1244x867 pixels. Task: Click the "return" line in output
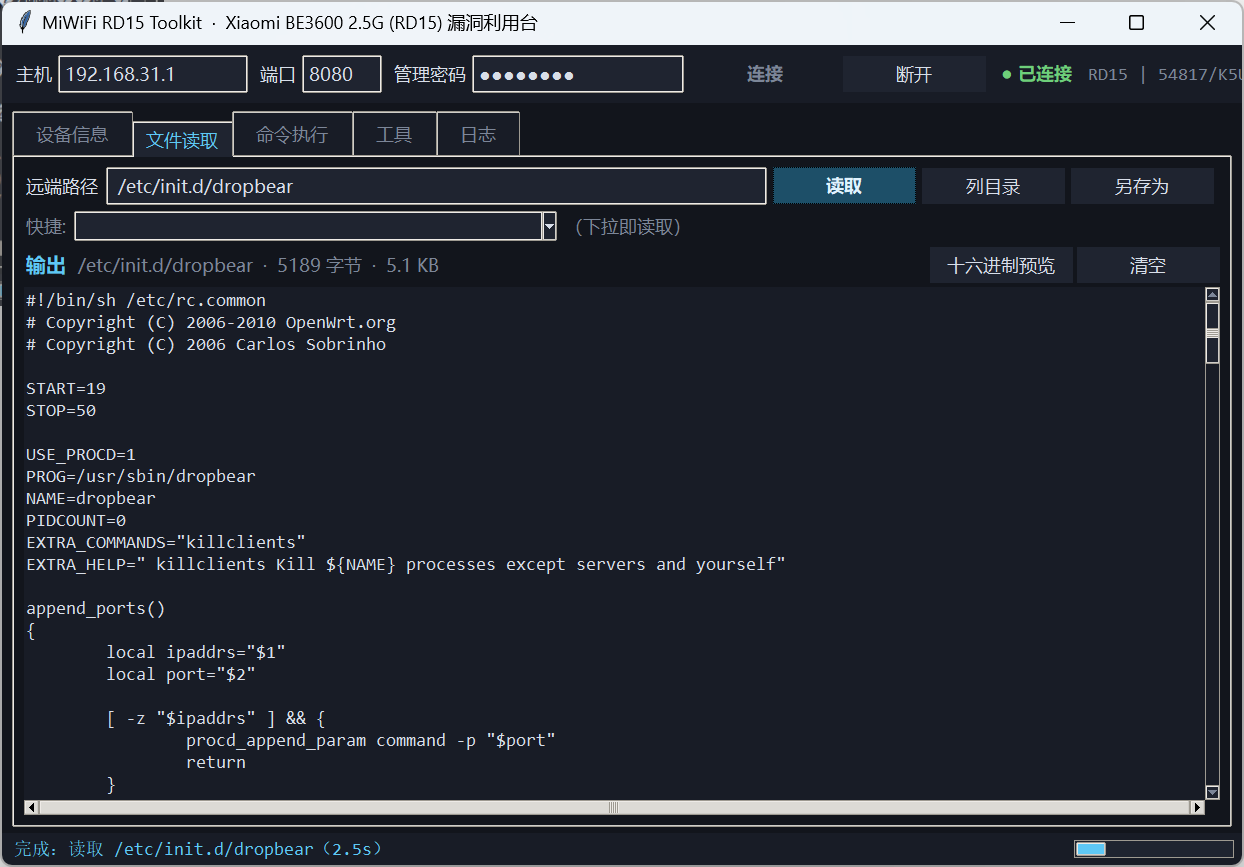point(216,762)
